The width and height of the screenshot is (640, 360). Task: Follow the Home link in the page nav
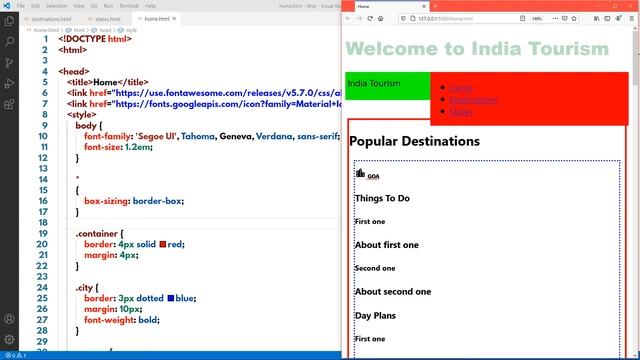(x=461, y=87)
